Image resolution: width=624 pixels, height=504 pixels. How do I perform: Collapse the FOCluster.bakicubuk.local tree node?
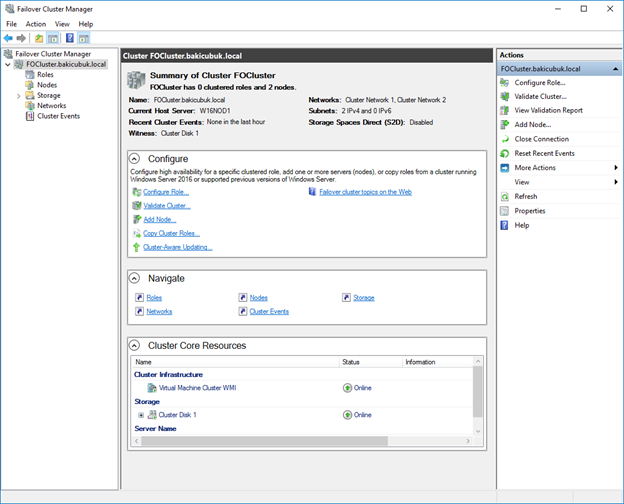coord(8,64)
